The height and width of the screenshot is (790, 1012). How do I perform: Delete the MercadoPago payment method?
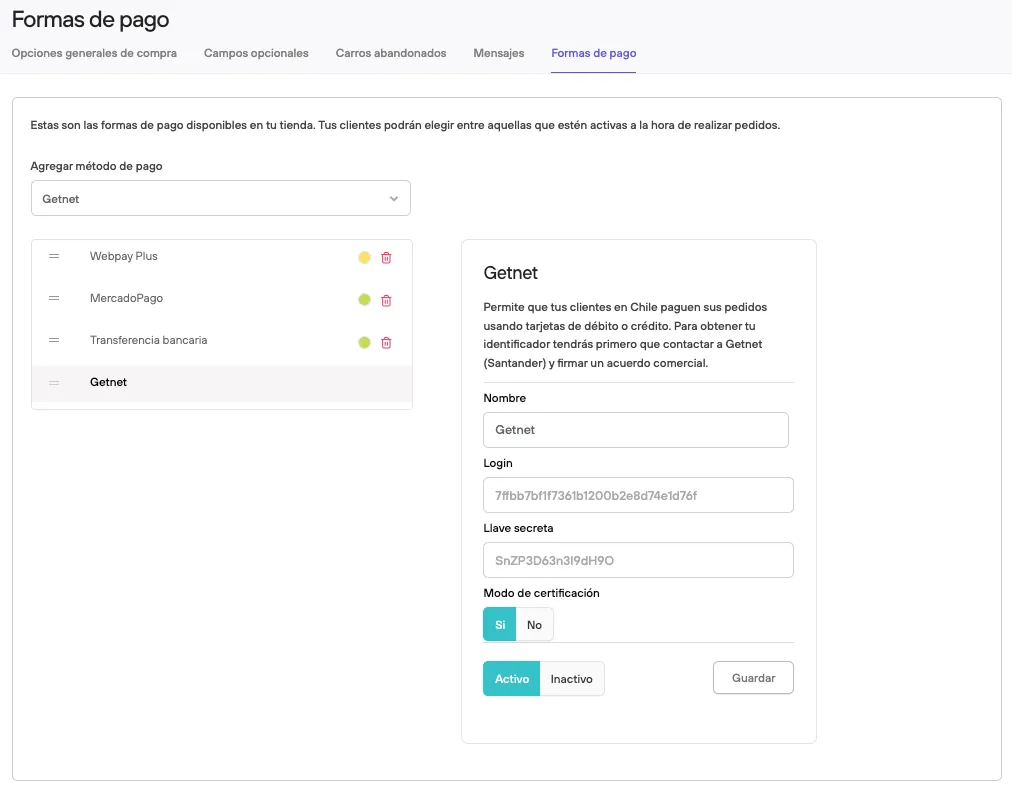pos(386,300)
